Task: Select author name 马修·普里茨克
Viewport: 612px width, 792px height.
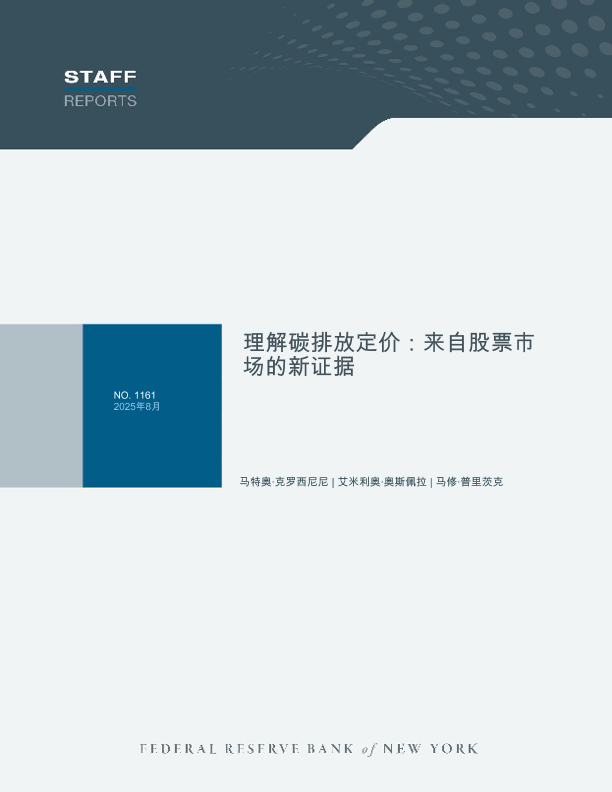Action: pyautogui.click(x=469, y=482)
